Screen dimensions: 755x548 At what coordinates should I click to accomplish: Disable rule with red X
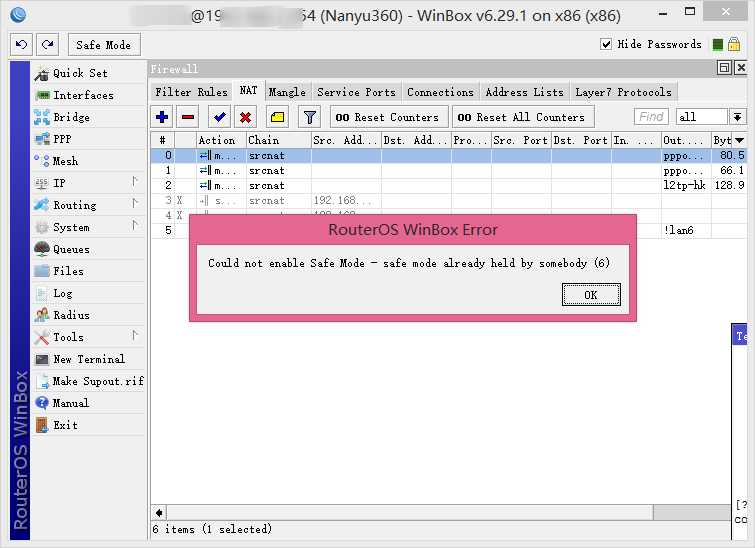tap(246, 117)
